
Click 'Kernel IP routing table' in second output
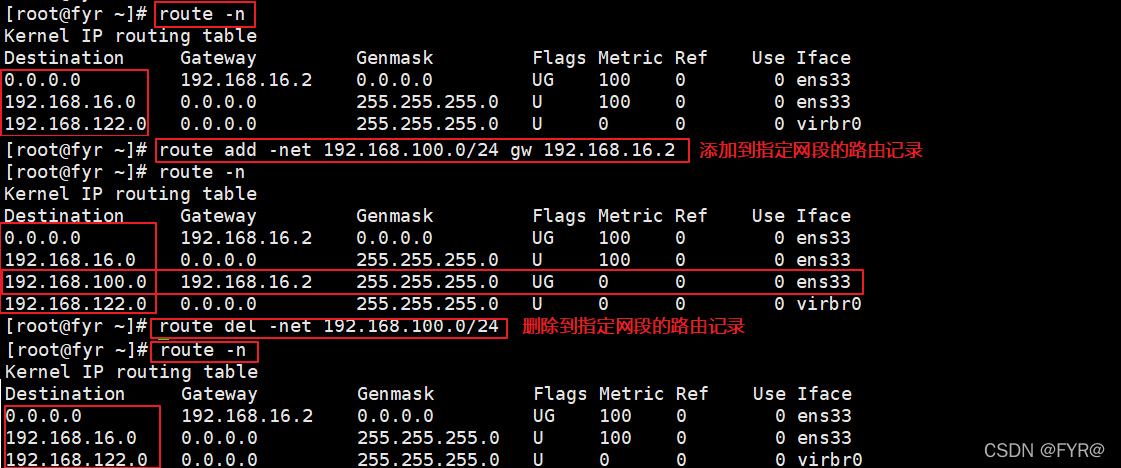131,194
